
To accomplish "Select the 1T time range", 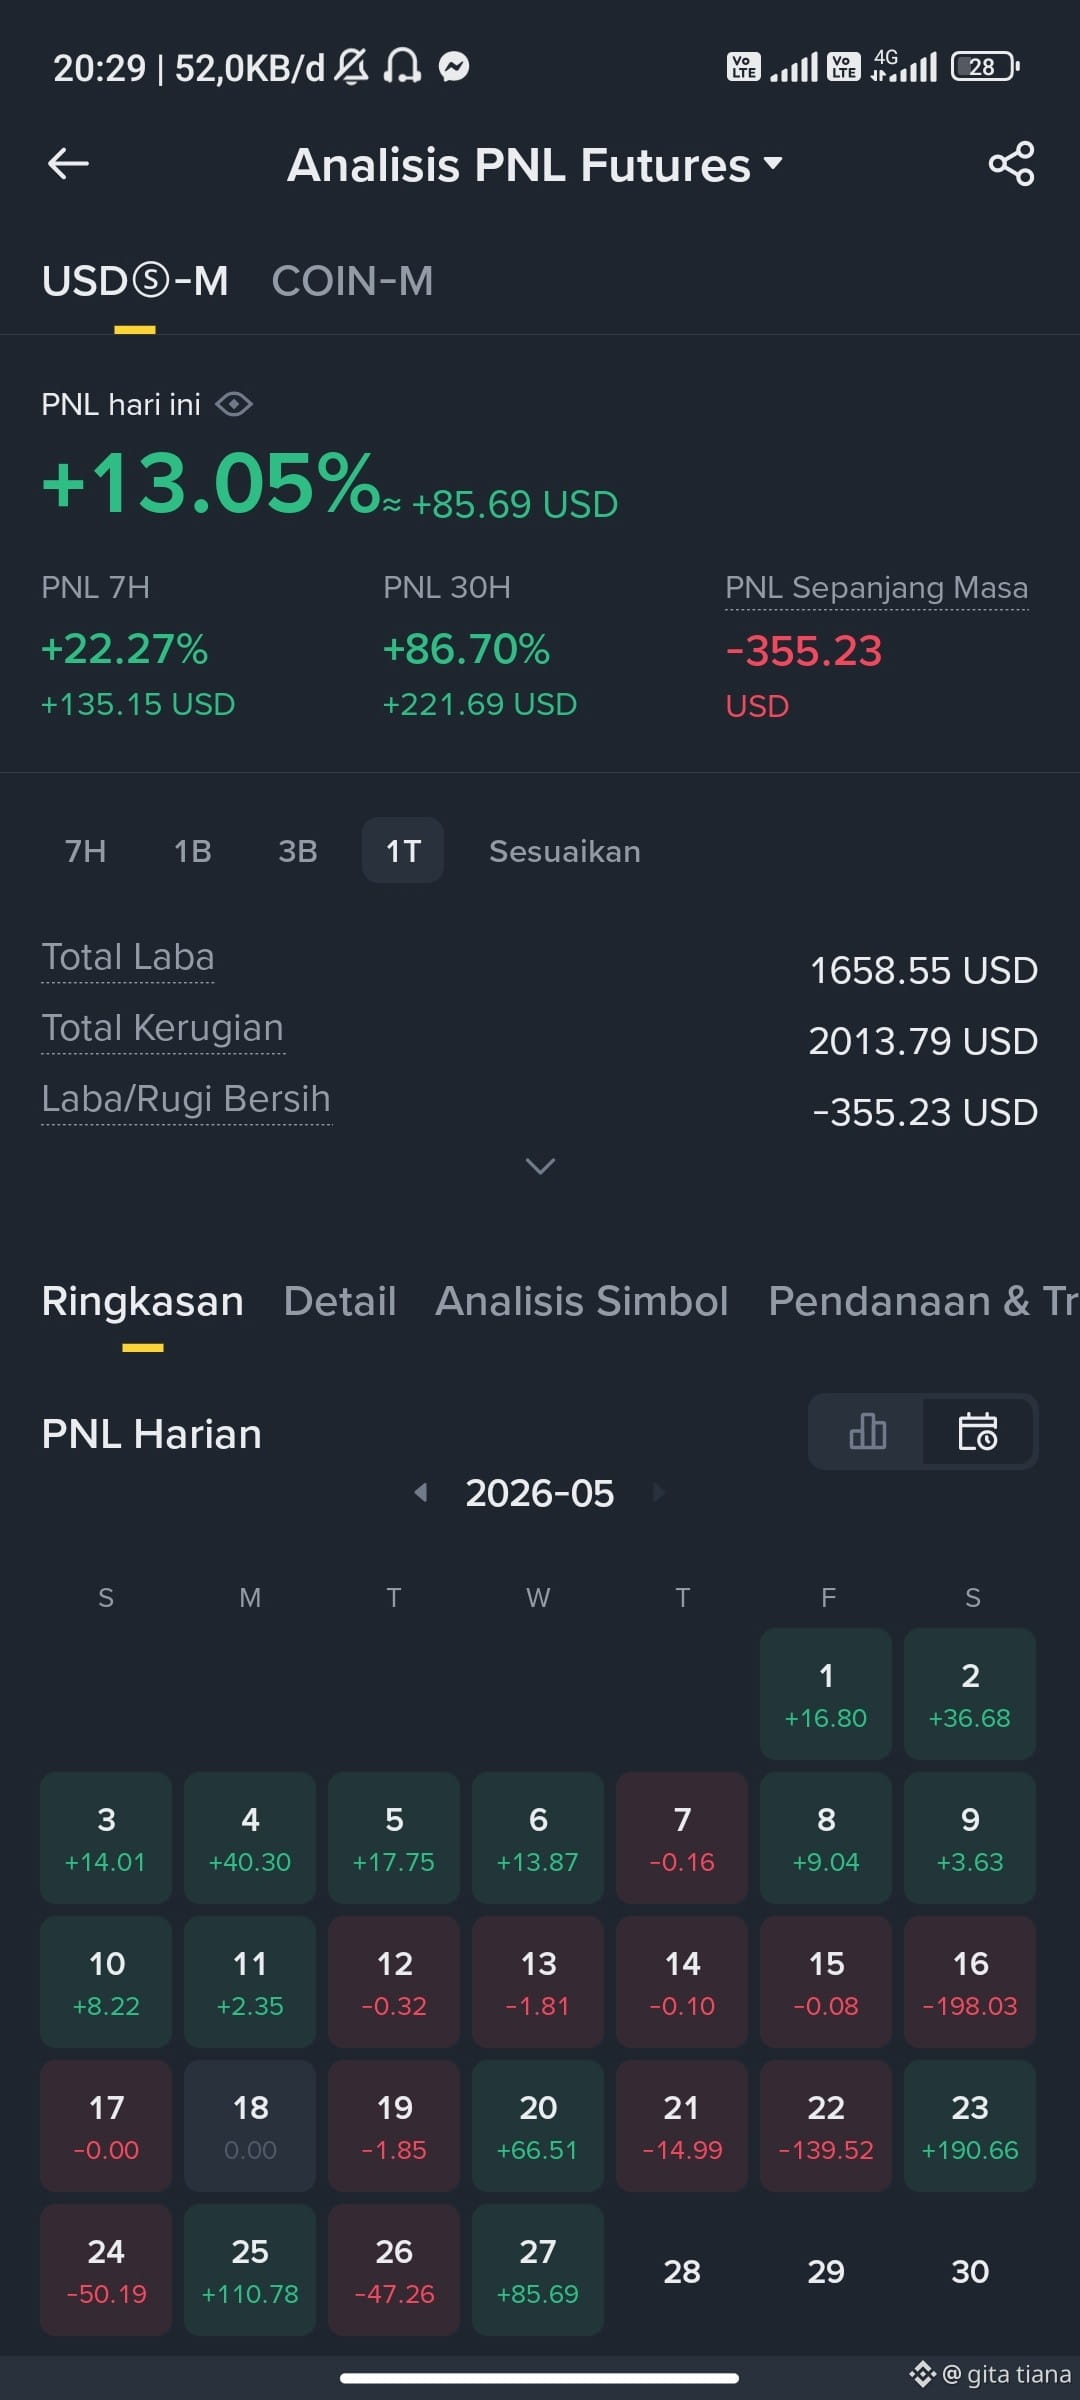I will click(403, 851).
